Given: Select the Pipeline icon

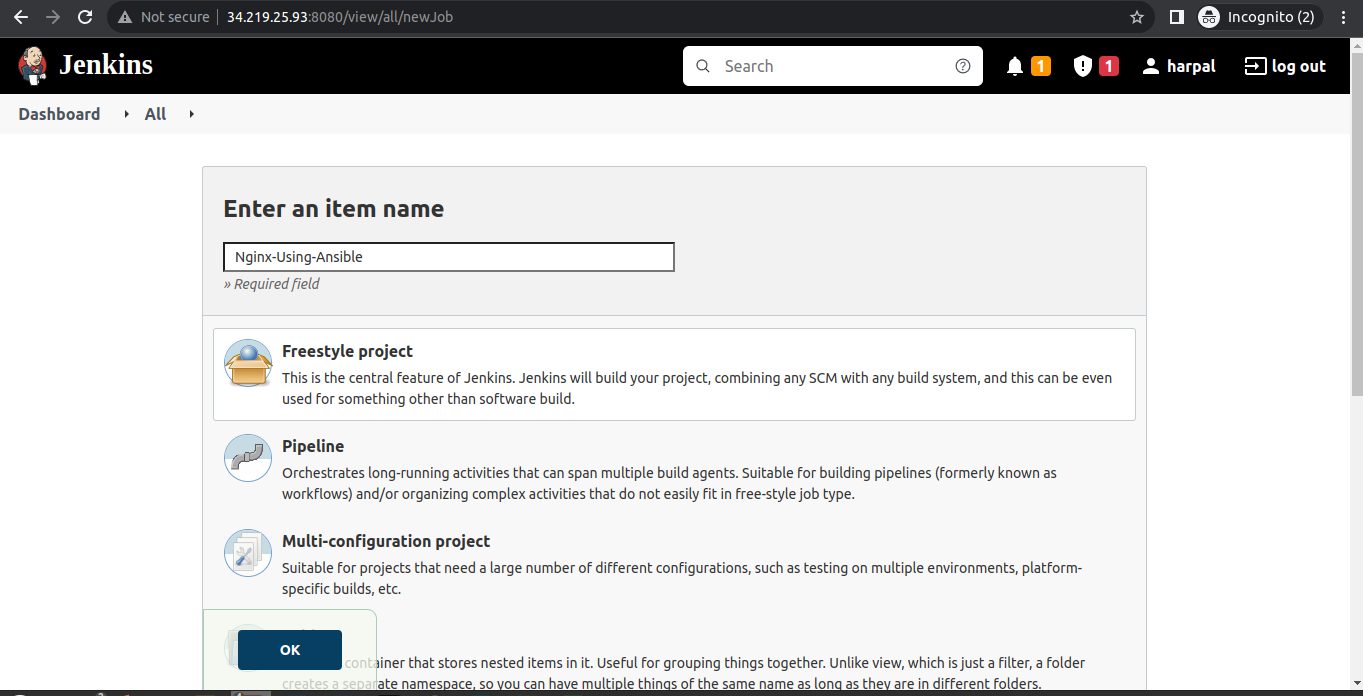Looking at the screenshot, I should pyautogui.click(x=248, y=458).
